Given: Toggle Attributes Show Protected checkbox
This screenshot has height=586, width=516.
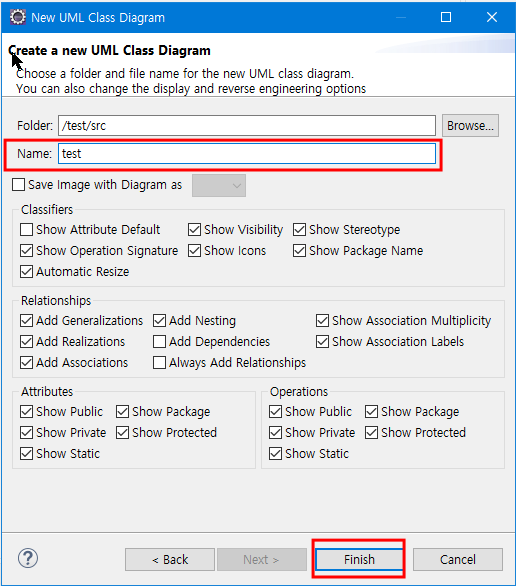Looking at the screenshot, I should pyautogui.click(x=123, y=433).
